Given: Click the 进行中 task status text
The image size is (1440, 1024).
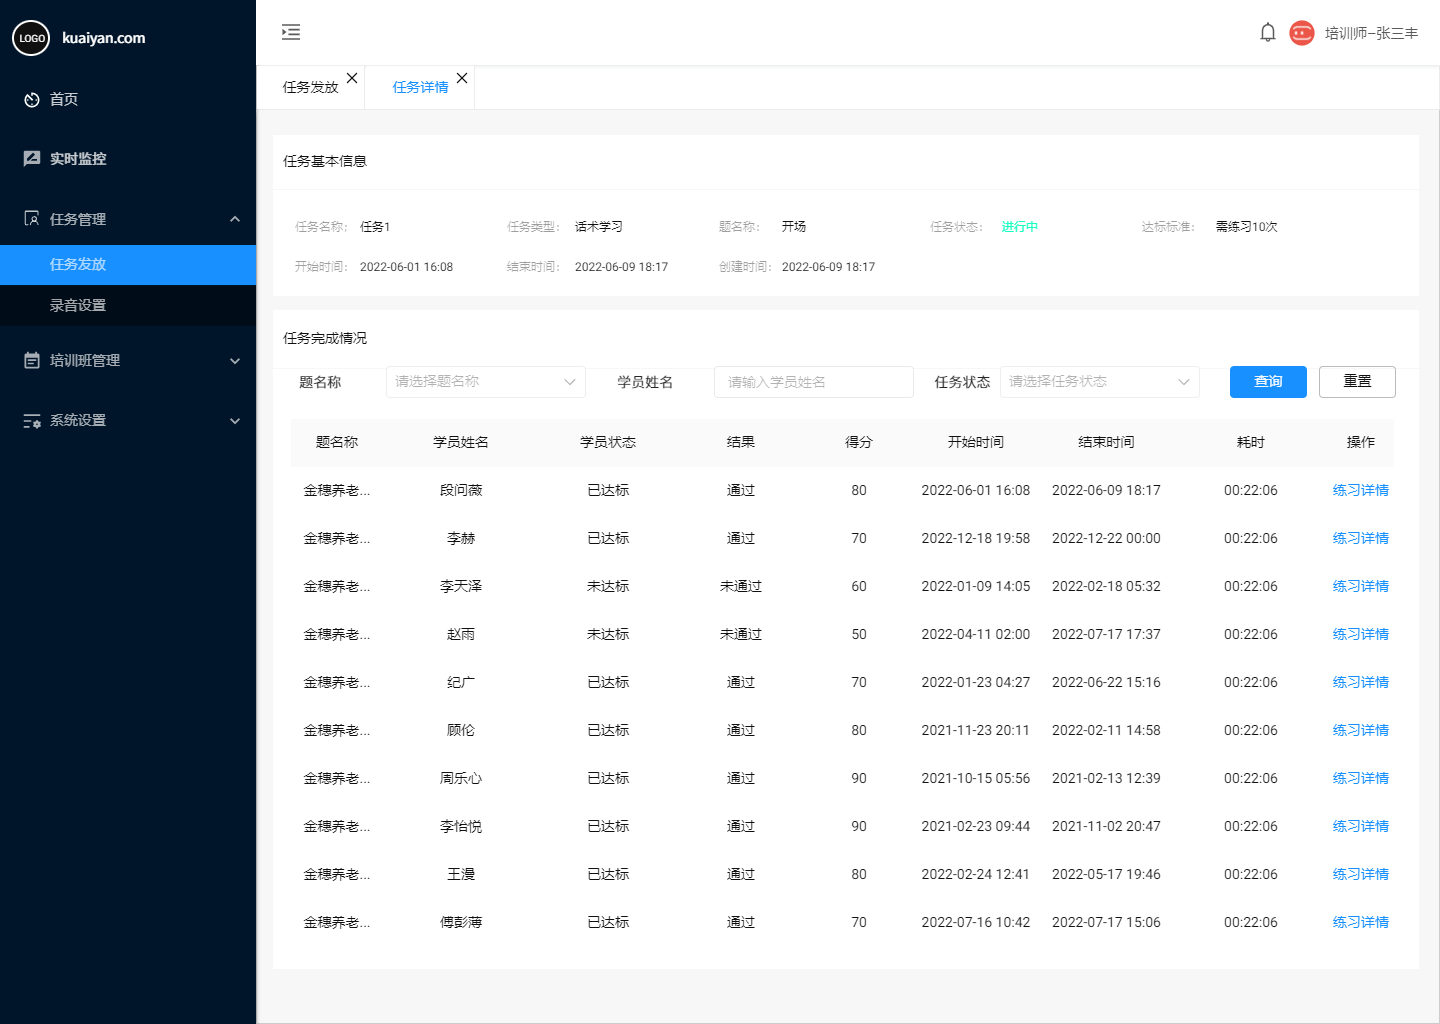Looking at the screenshot, I should [x=1020, y=227].
